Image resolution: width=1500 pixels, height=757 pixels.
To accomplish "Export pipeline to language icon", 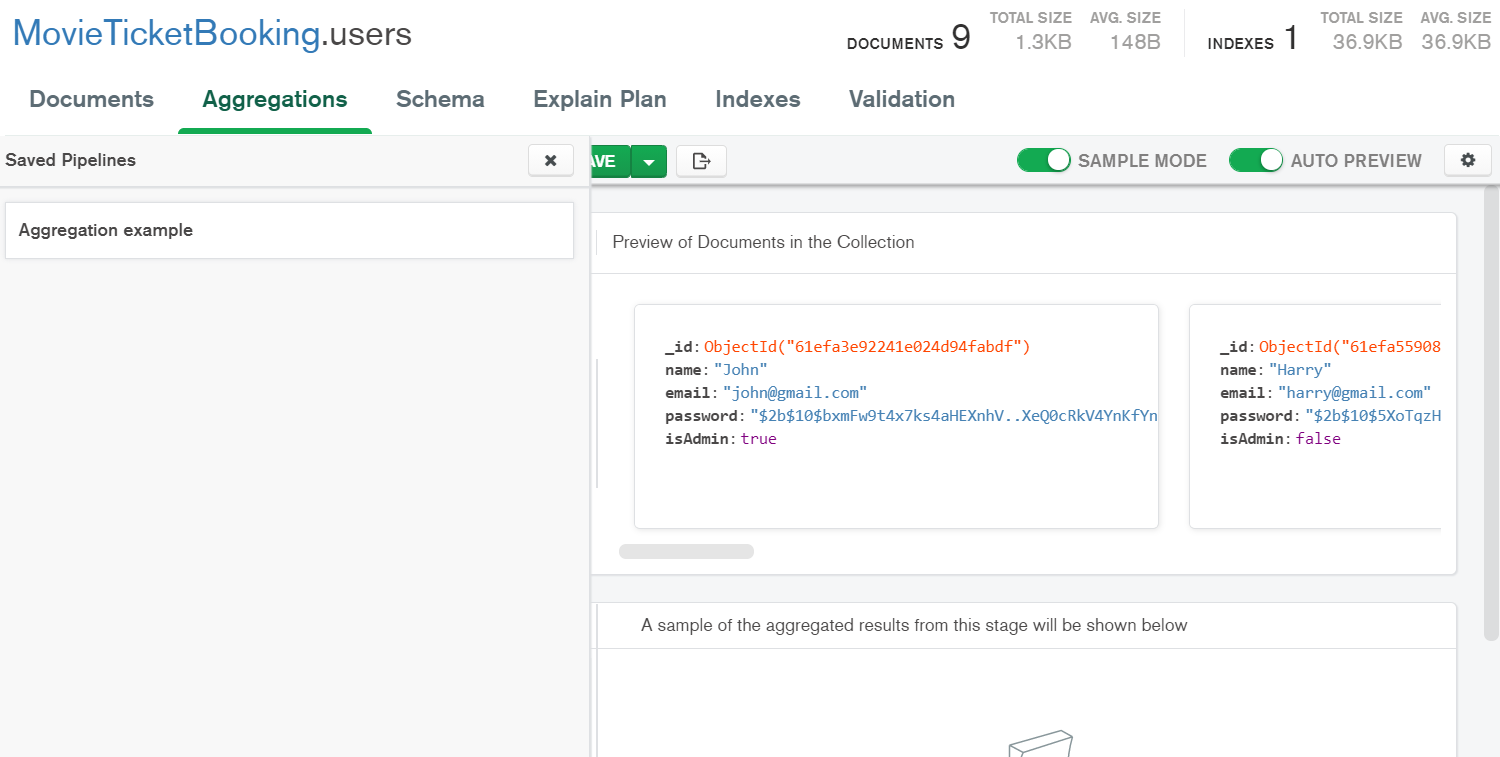I will [x=701, y=161].
